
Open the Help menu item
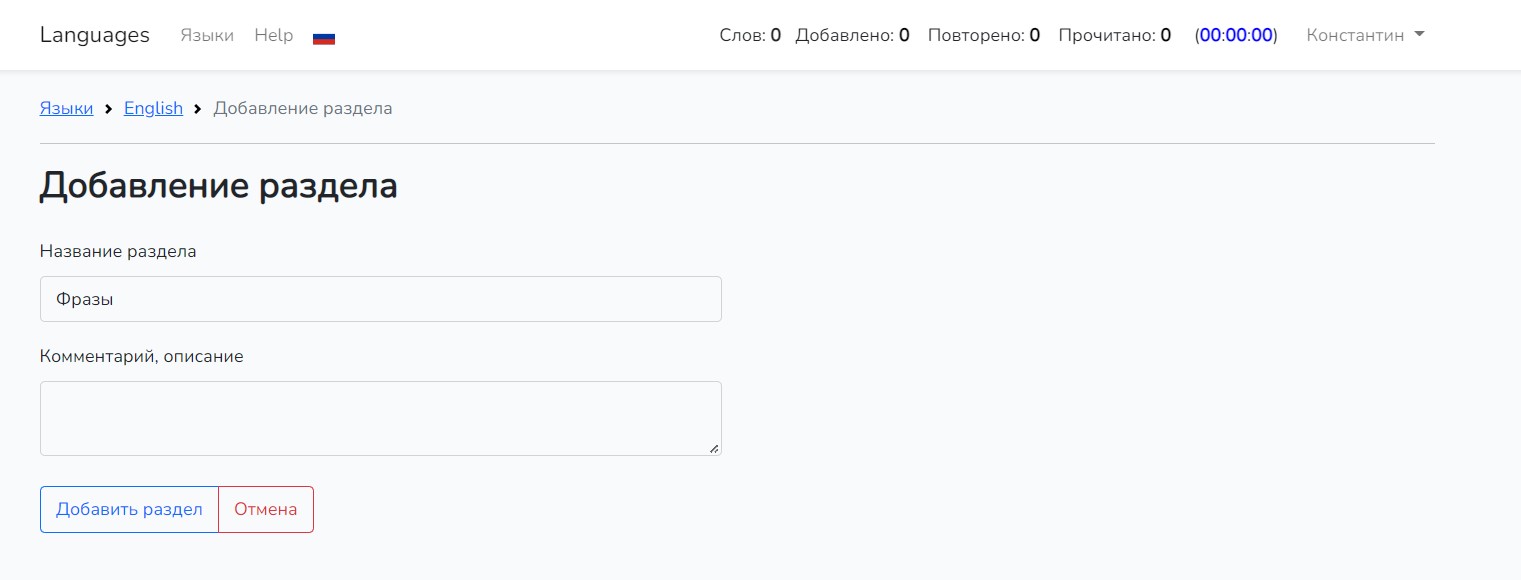pyautogui.click(x=274, y=35)
